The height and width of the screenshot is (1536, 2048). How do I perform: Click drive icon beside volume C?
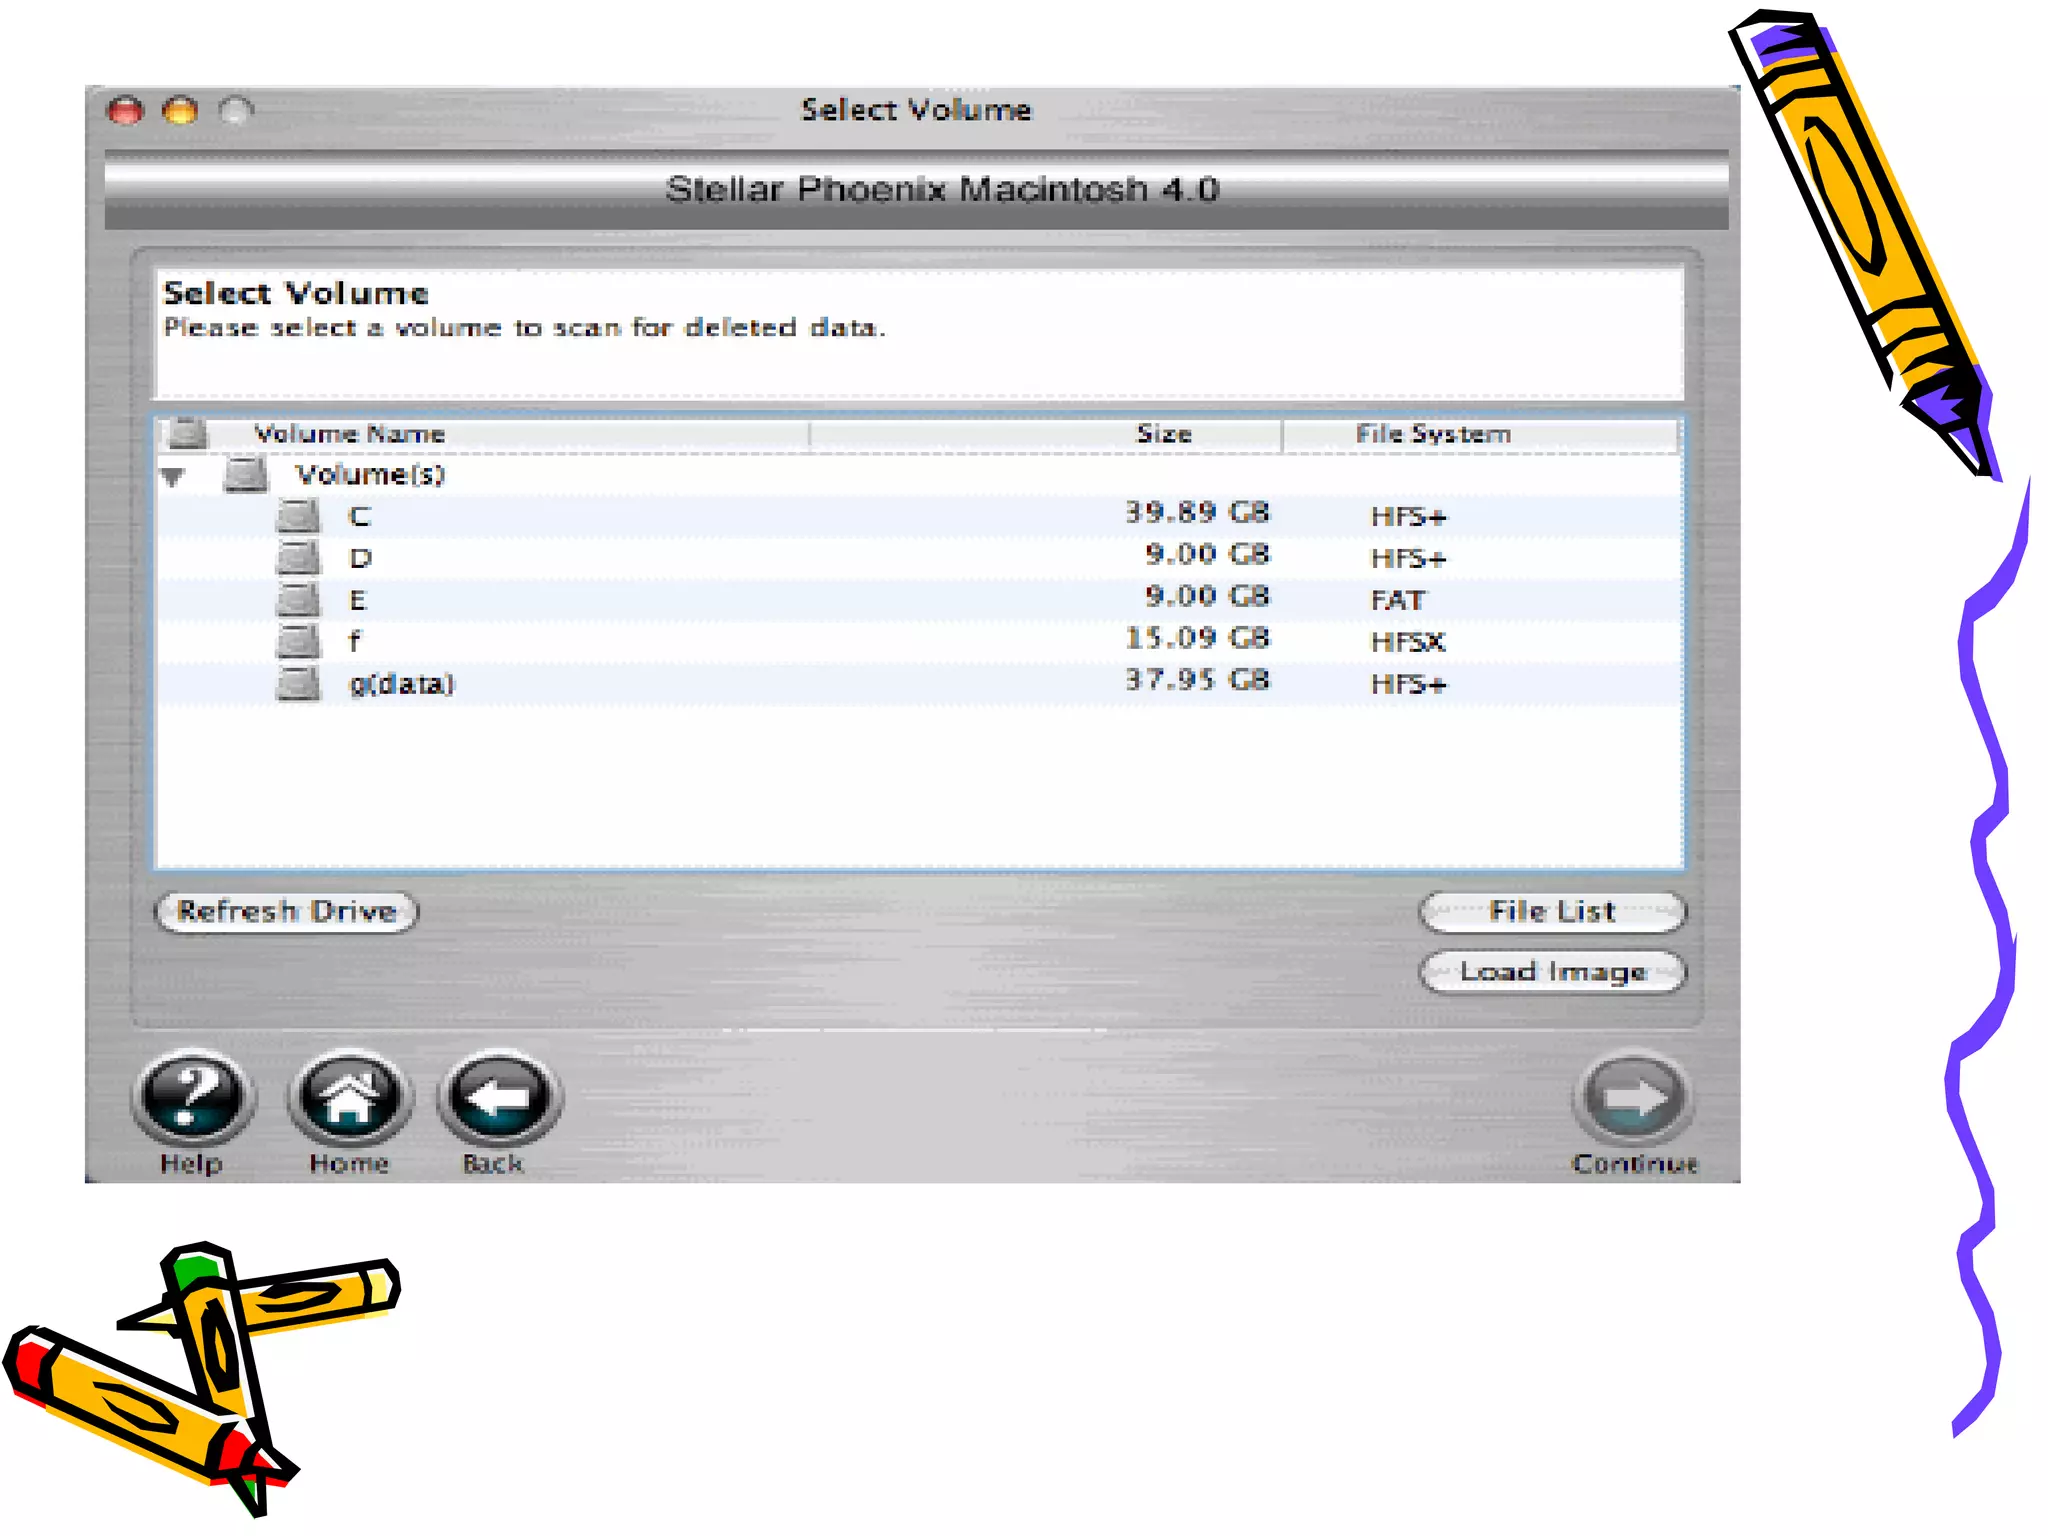(298, 516)
